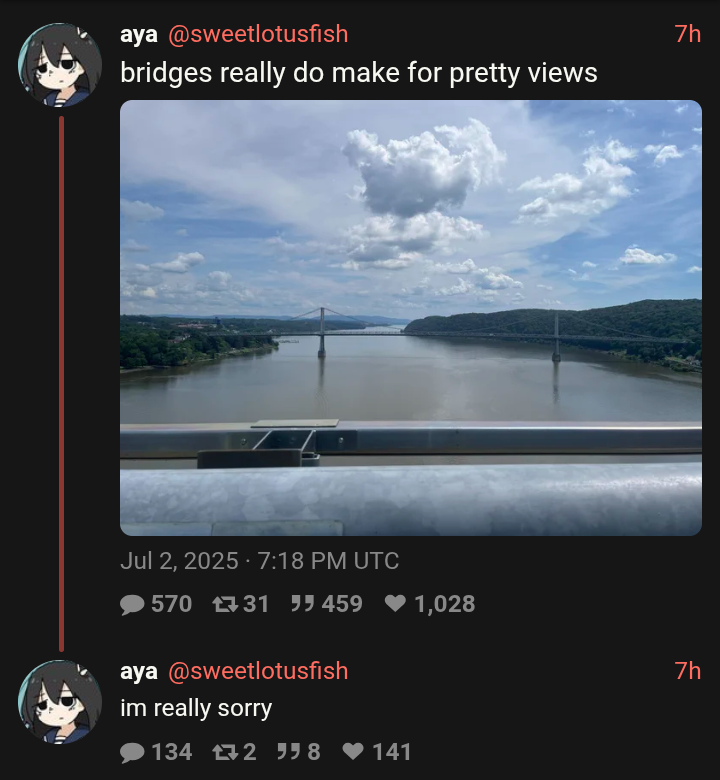Click the 'im really sorry' post text
The width and height of the screenshot is (720, 780).
coord(196,708)
